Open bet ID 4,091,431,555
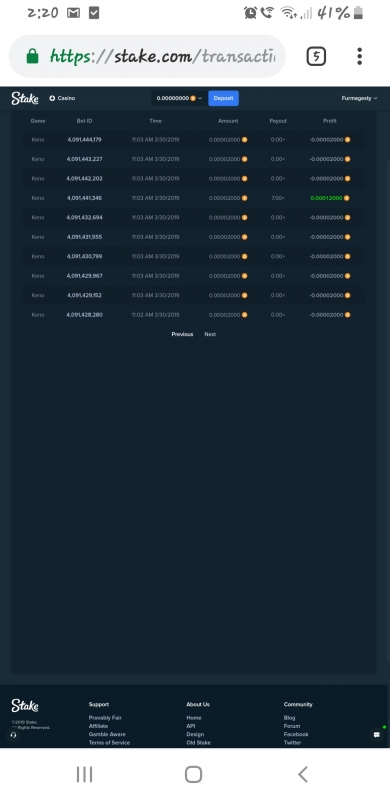 [x=84, y=237]
